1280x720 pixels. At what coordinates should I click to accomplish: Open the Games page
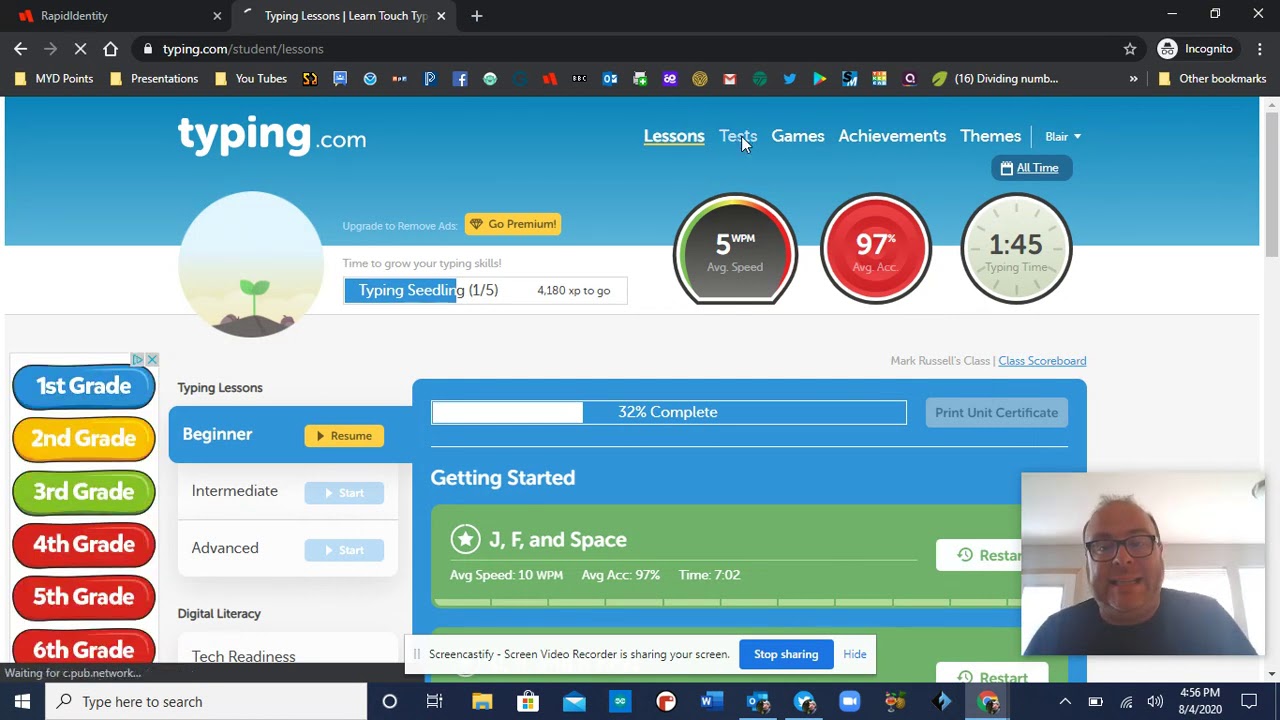point(798,136)
